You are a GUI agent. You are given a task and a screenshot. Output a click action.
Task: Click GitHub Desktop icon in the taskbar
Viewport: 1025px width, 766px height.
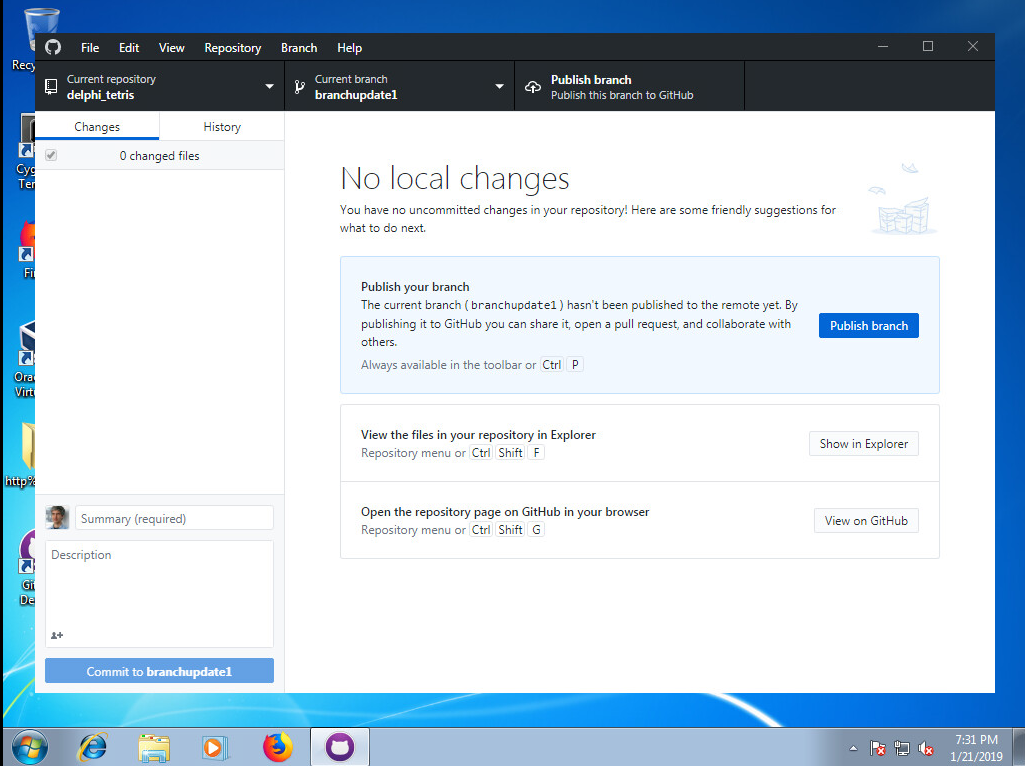340,746
